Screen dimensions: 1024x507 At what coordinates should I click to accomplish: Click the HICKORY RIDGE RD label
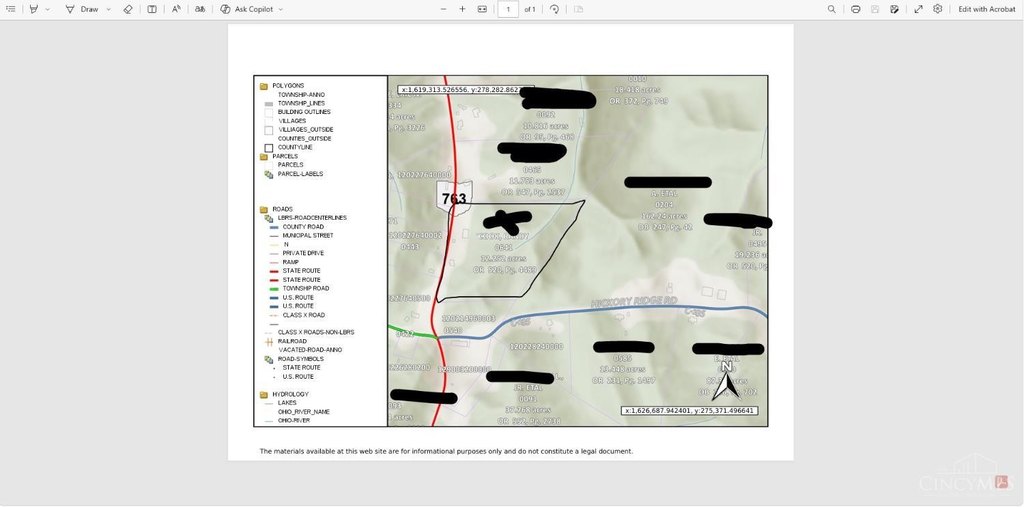point(634,303)
